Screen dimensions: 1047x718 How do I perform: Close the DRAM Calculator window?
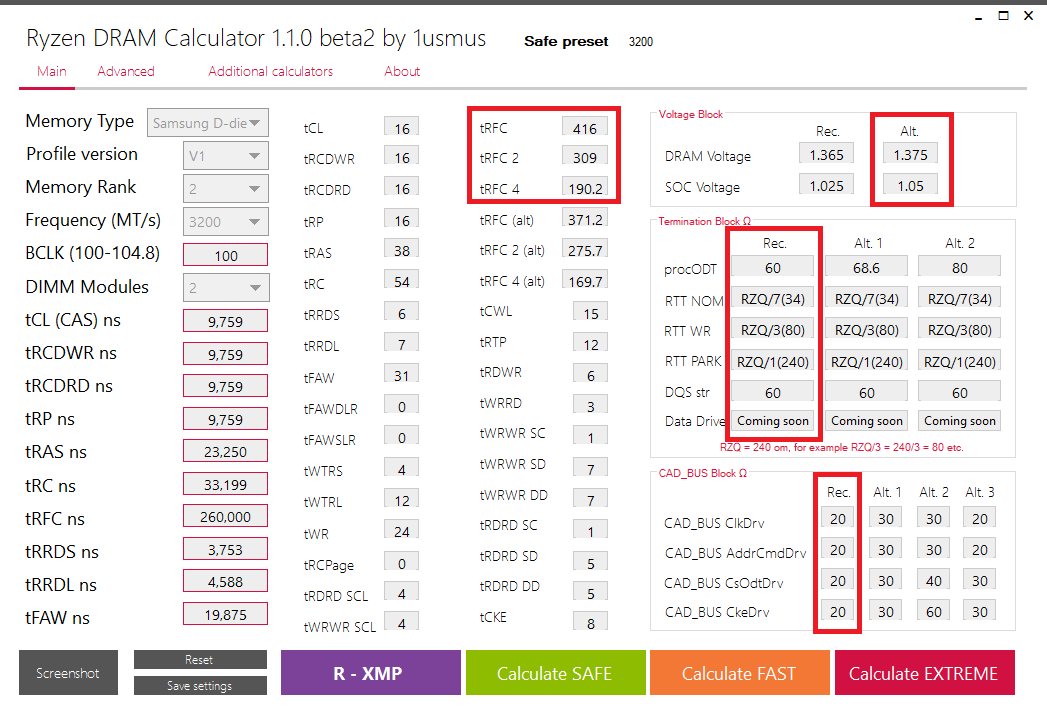pos(1028,15)
